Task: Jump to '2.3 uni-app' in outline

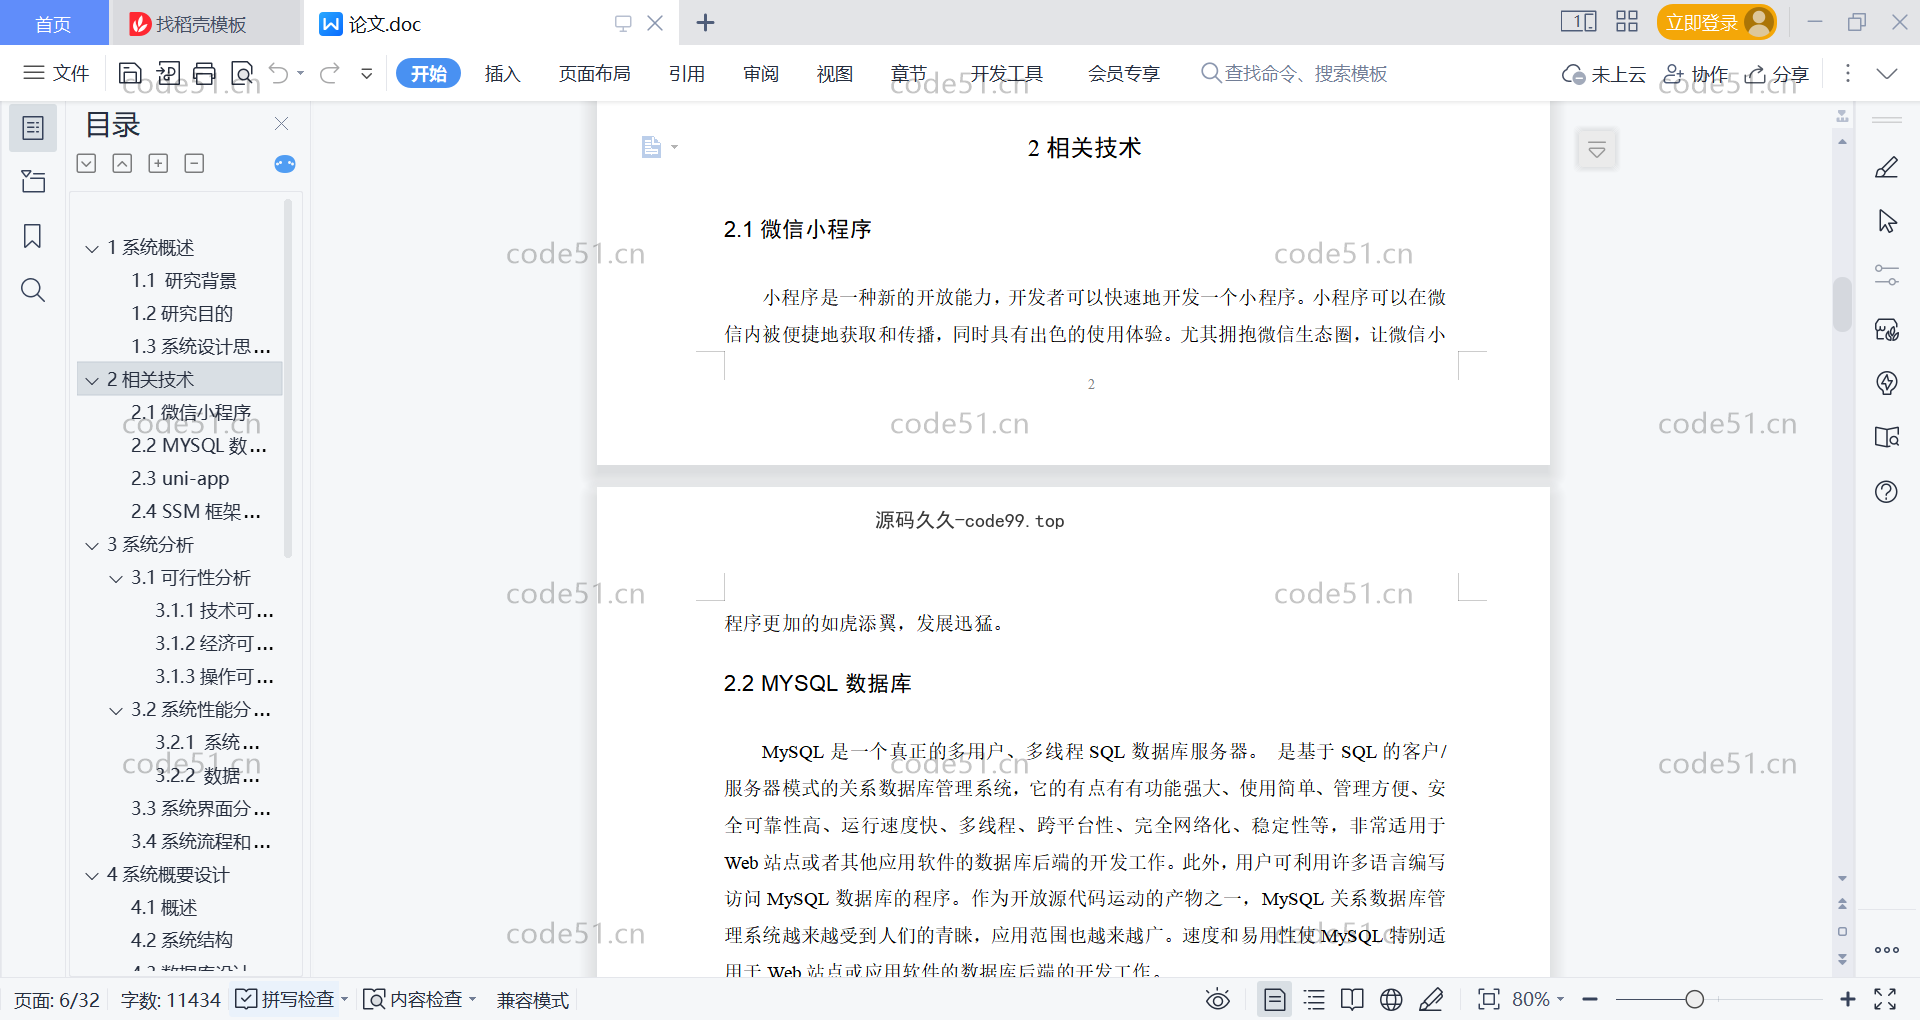Action: pyautogui.click(x=180, y=479)
